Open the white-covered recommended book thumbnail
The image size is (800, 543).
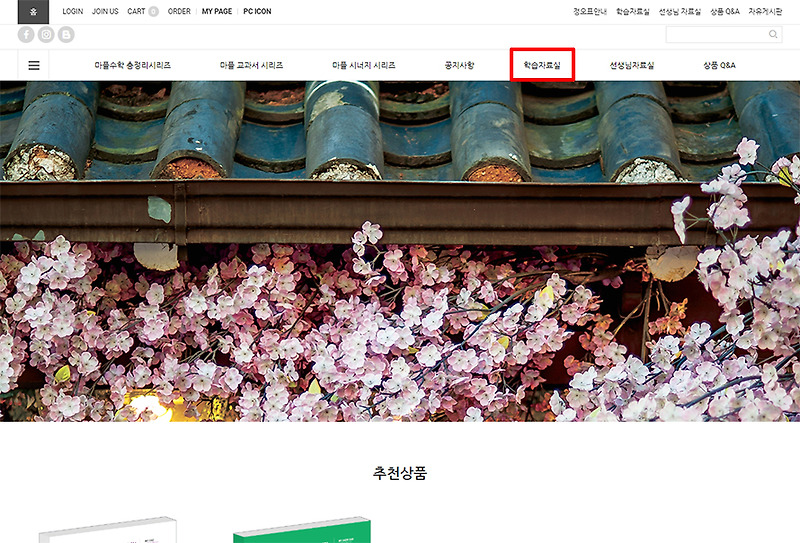[x=108, y=530]
